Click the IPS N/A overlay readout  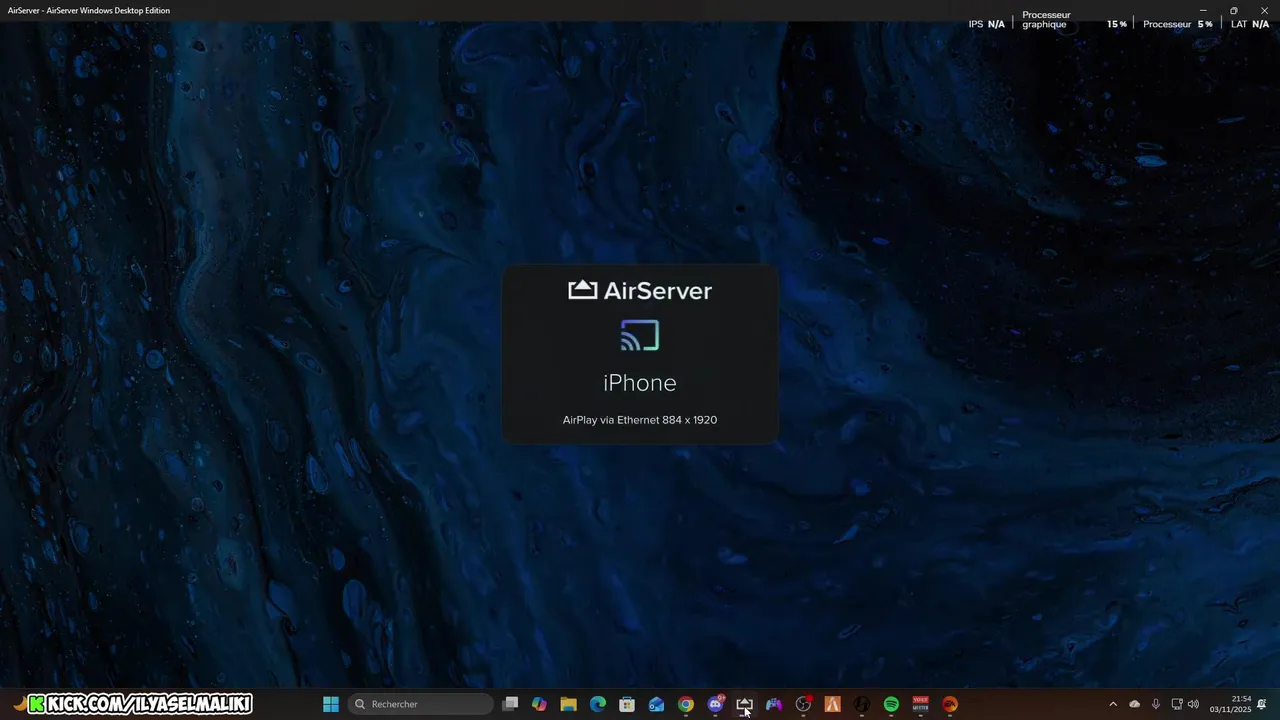click(986, 24)
